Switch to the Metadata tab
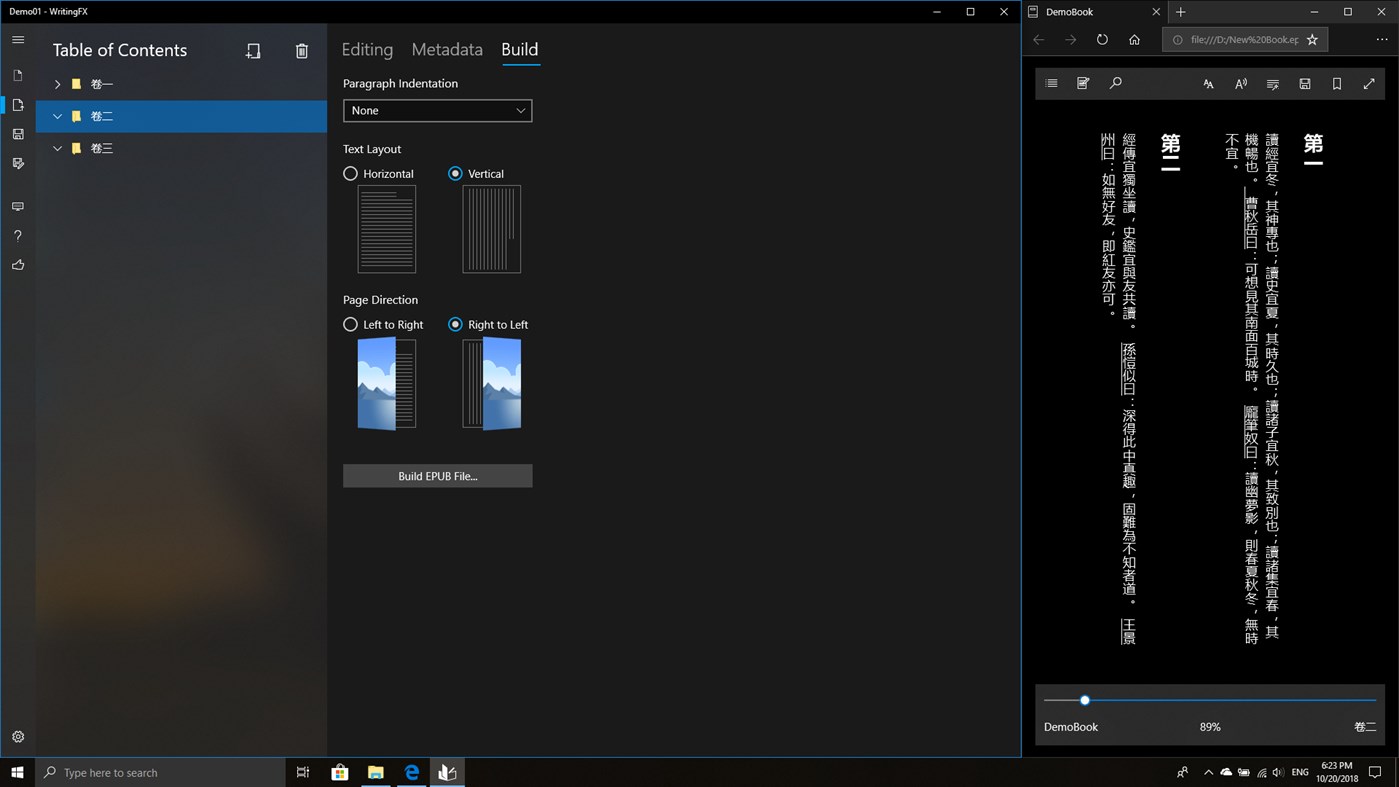The image size is (1399, 787). pos(447,49)
